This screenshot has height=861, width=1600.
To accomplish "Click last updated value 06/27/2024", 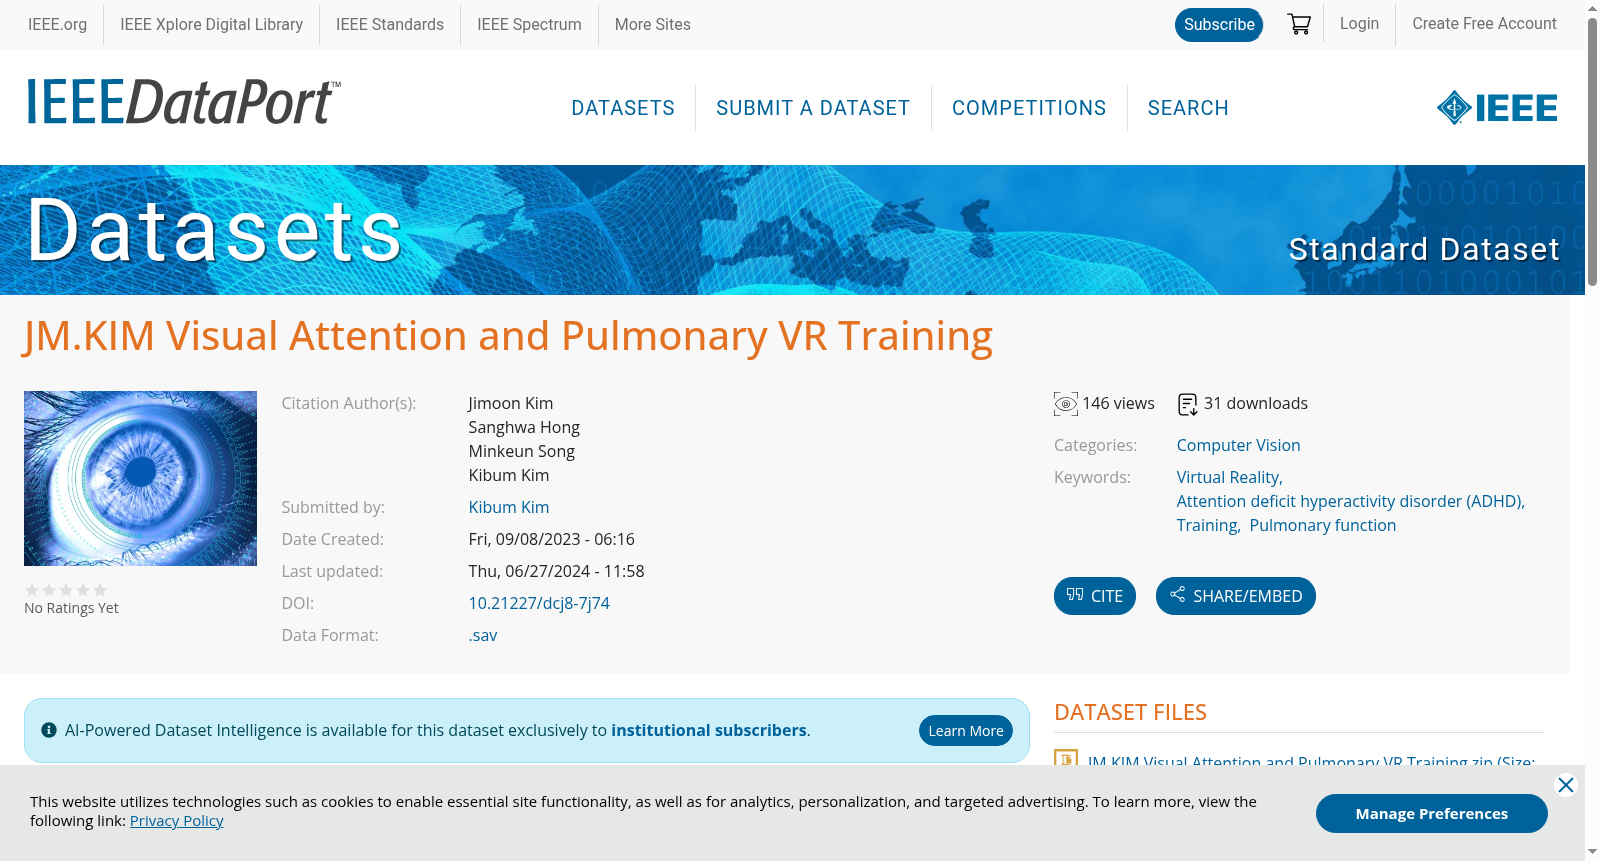I will pos(557,571).
